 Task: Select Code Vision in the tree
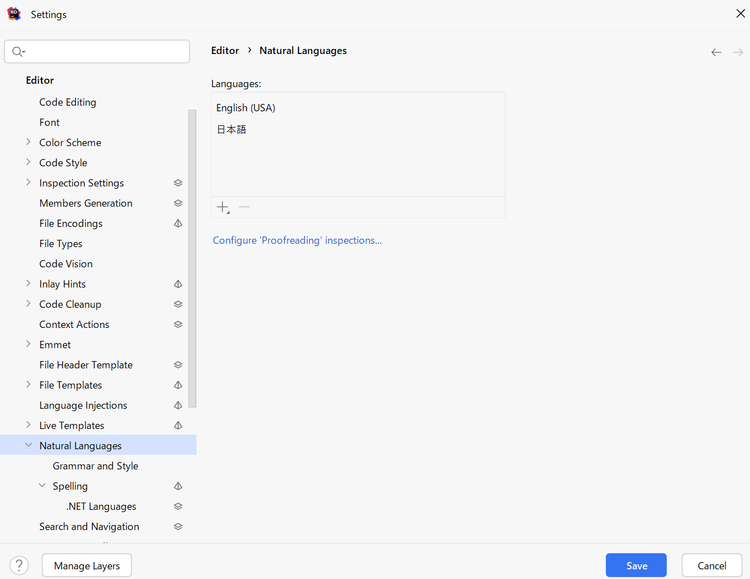[66, 264]
